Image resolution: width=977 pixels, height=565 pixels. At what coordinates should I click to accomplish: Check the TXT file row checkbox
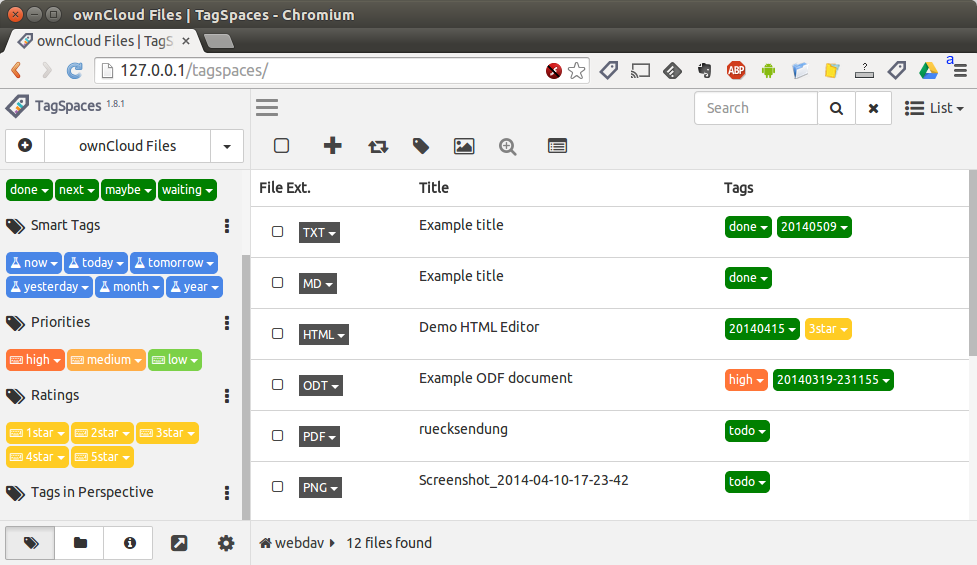click(x=277, y=232)
